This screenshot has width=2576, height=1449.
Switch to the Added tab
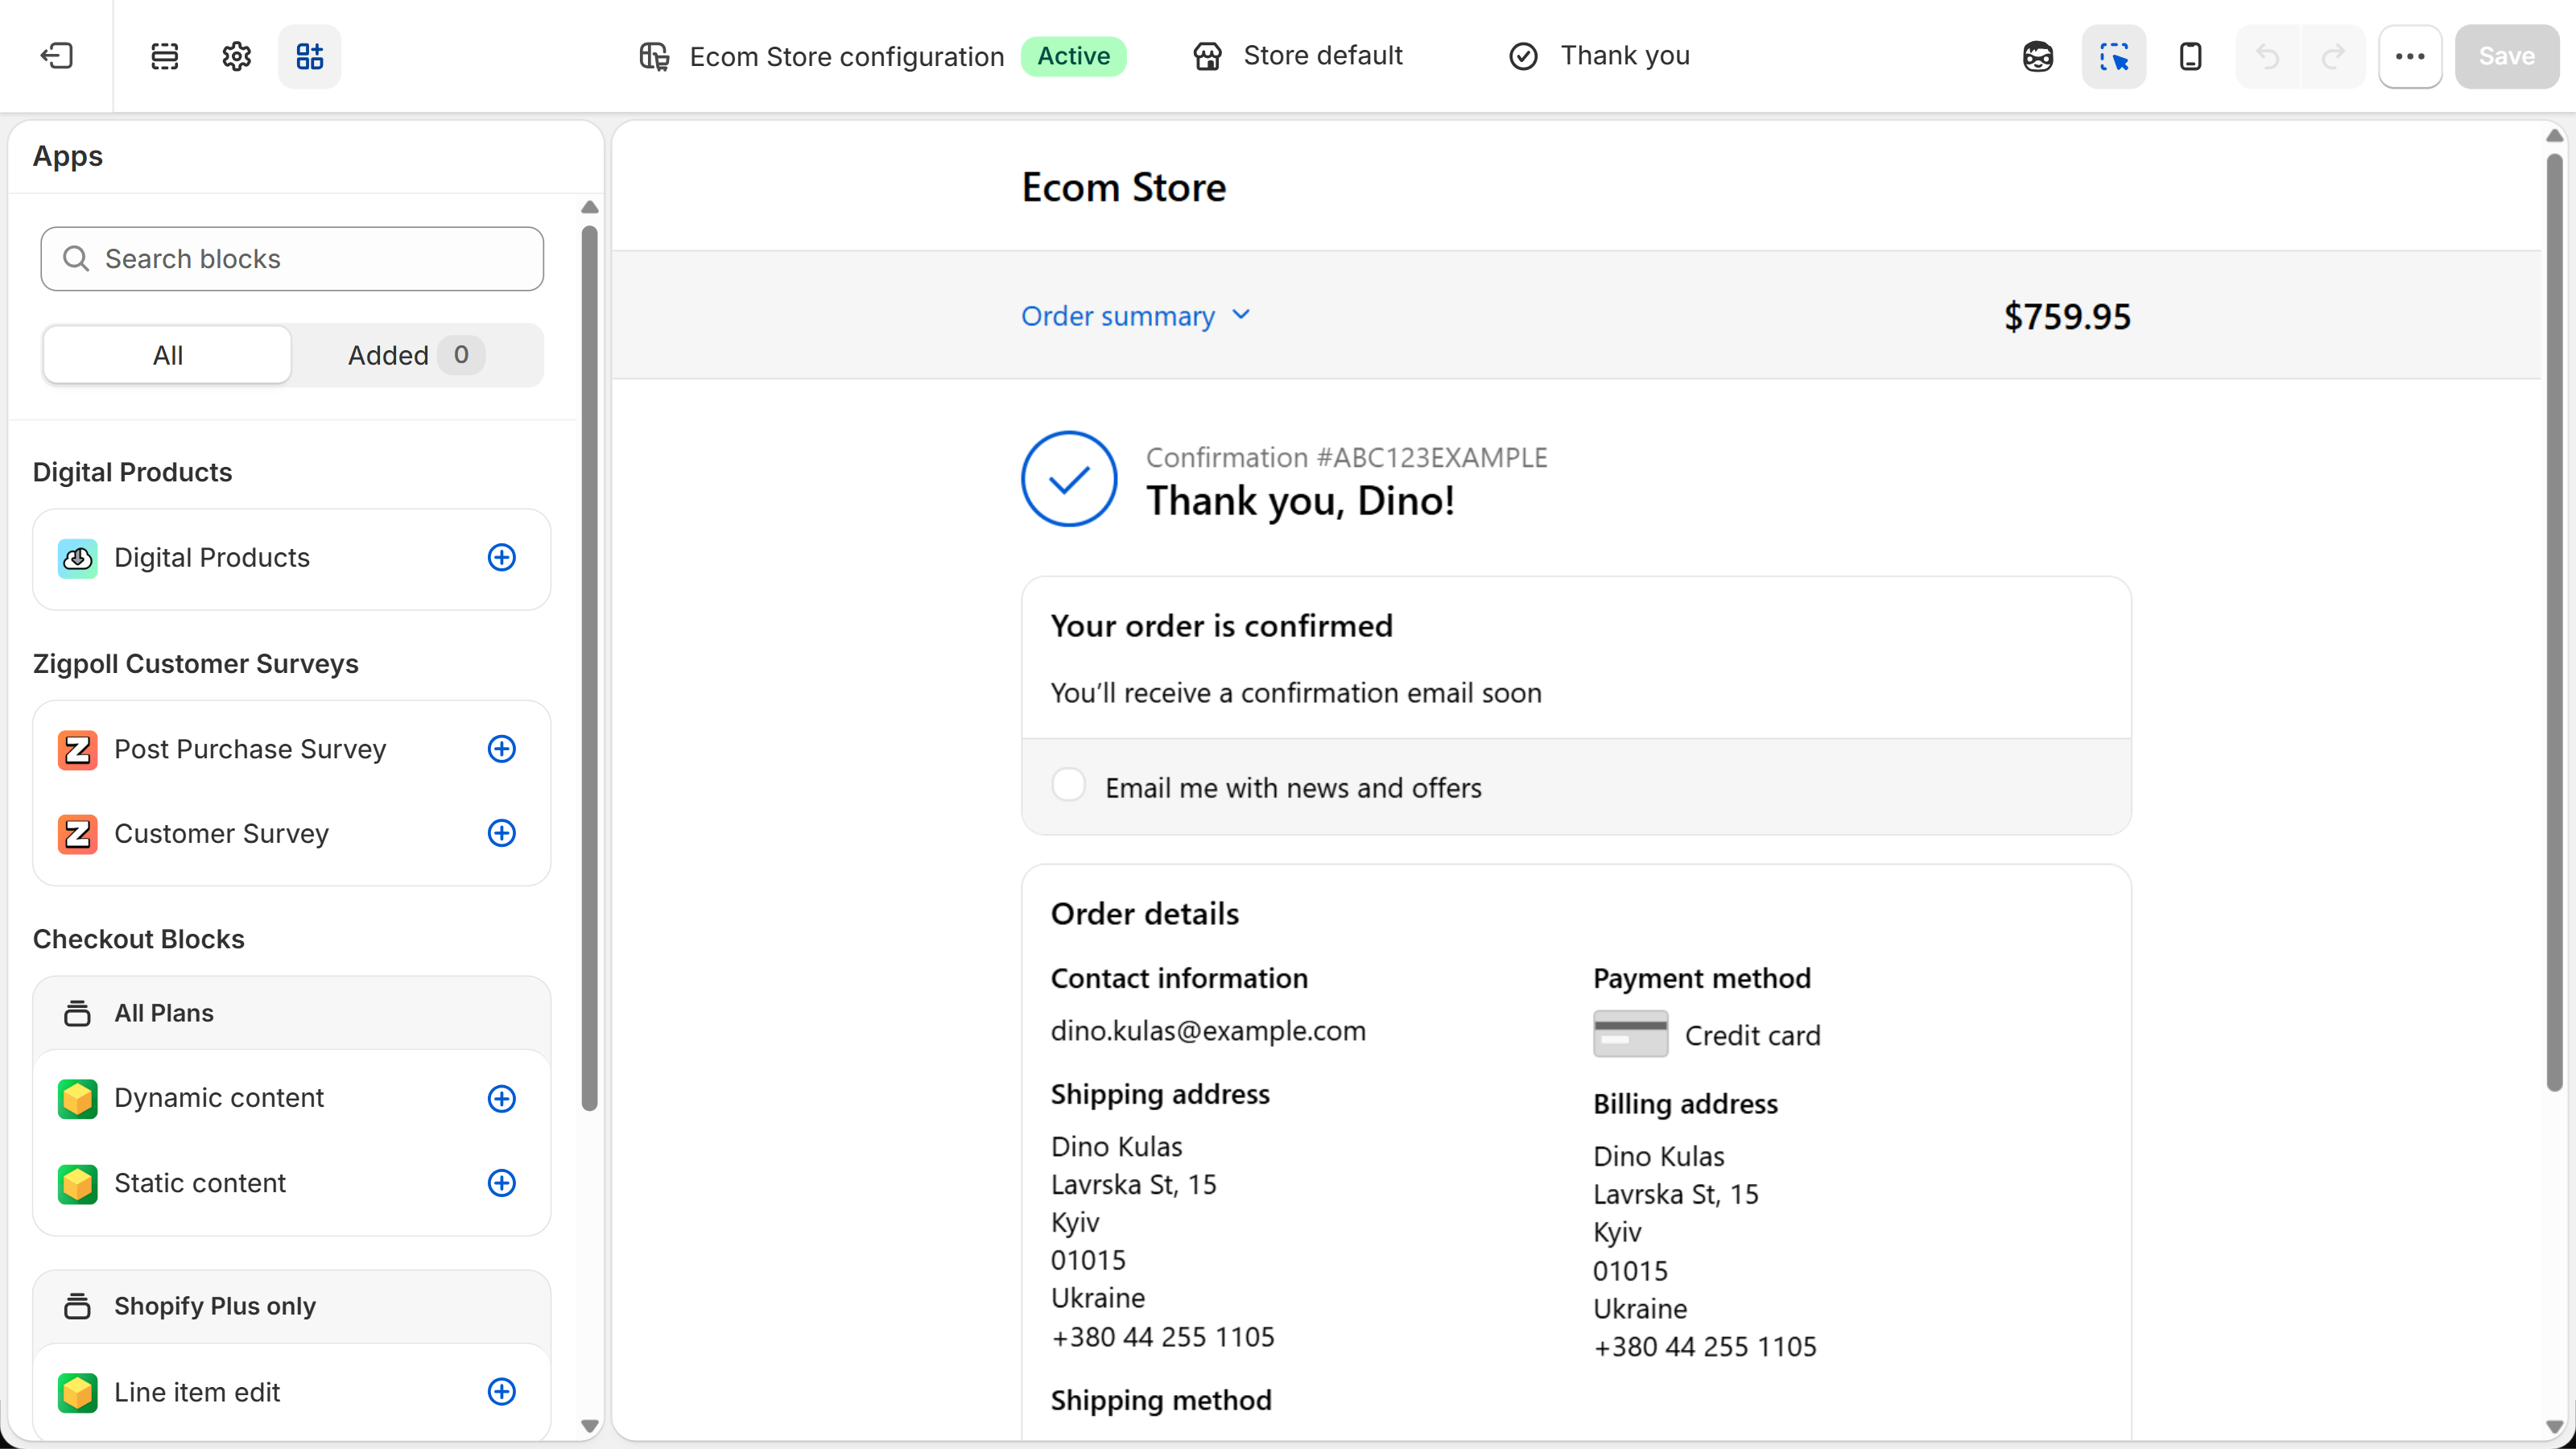416,355
